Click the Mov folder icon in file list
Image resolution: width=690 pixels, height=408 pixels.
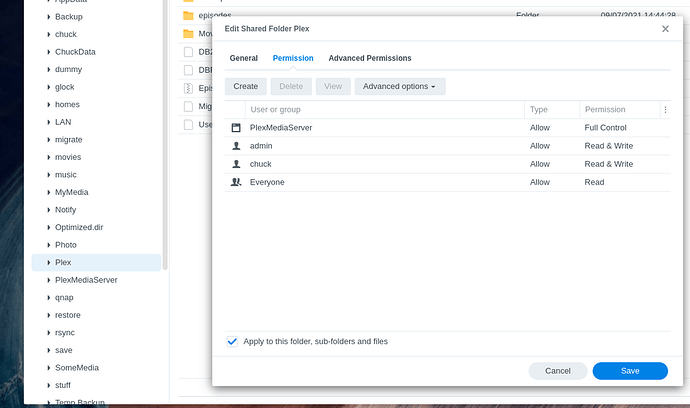[x=188, y=33]
